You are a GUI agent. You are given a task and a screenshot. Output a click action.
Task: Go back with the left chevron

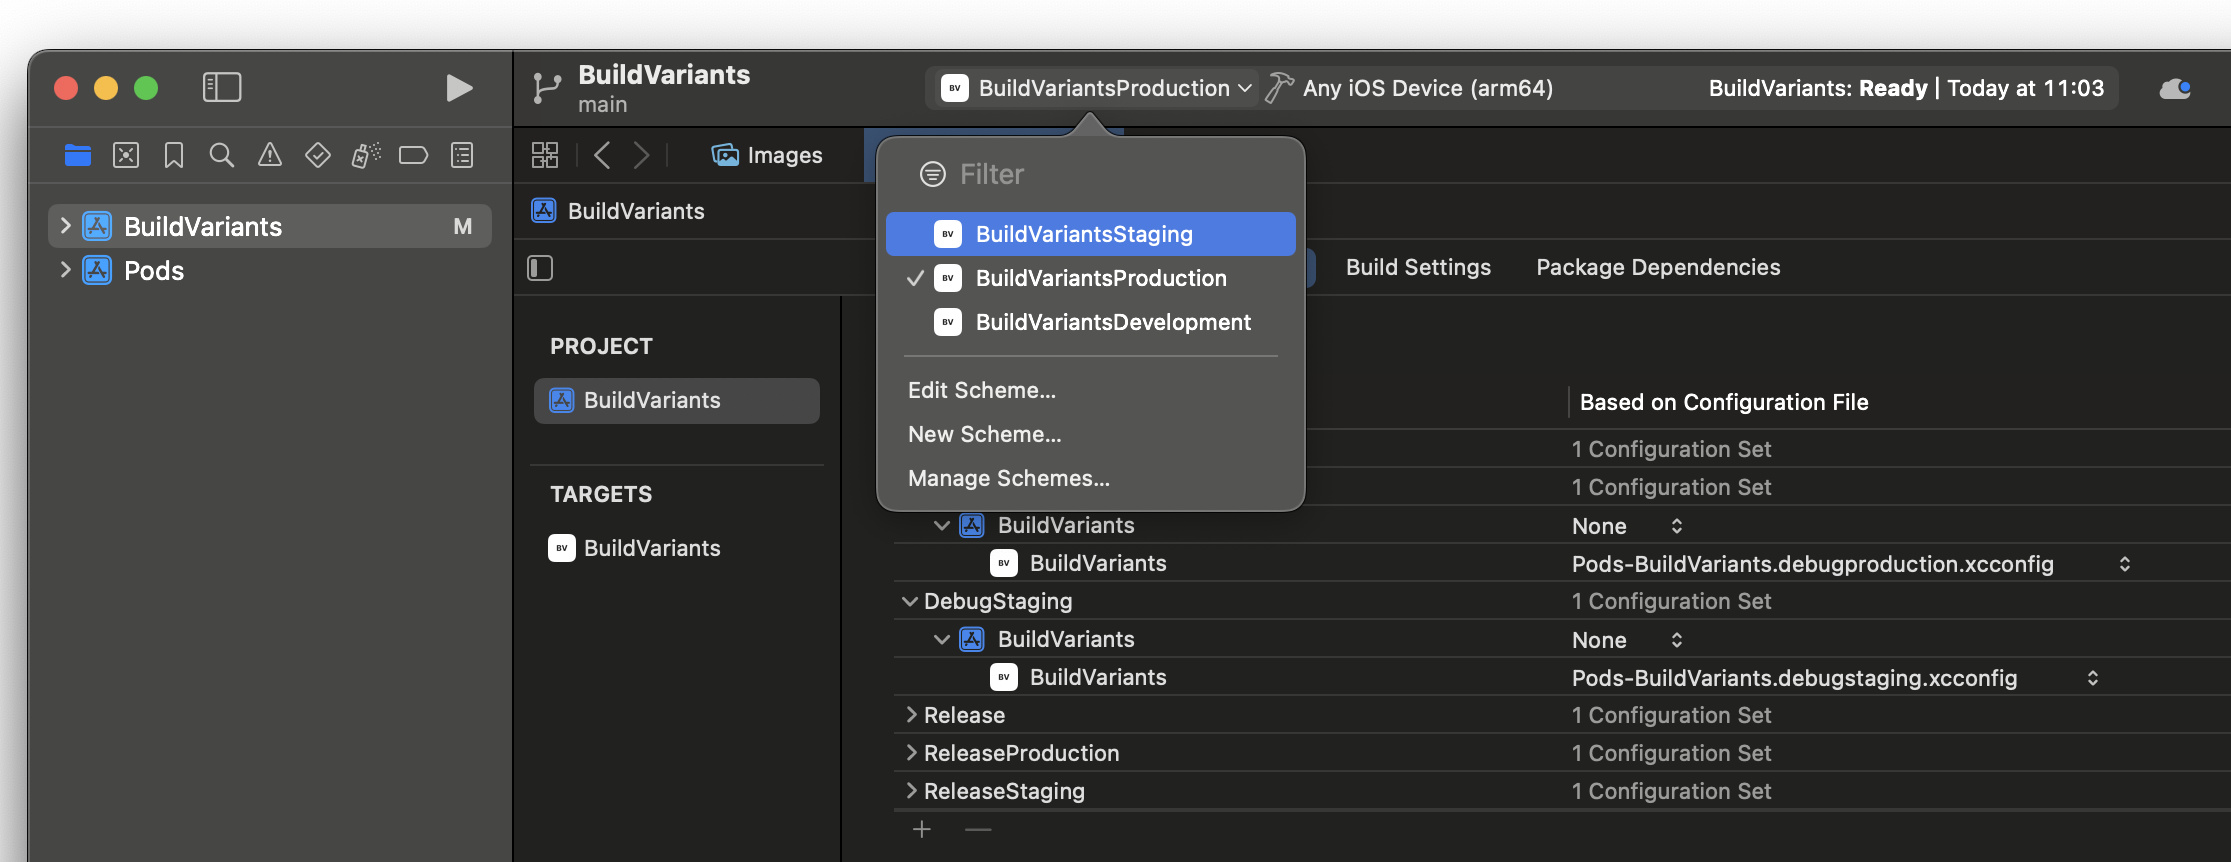[x=602, y=155]
